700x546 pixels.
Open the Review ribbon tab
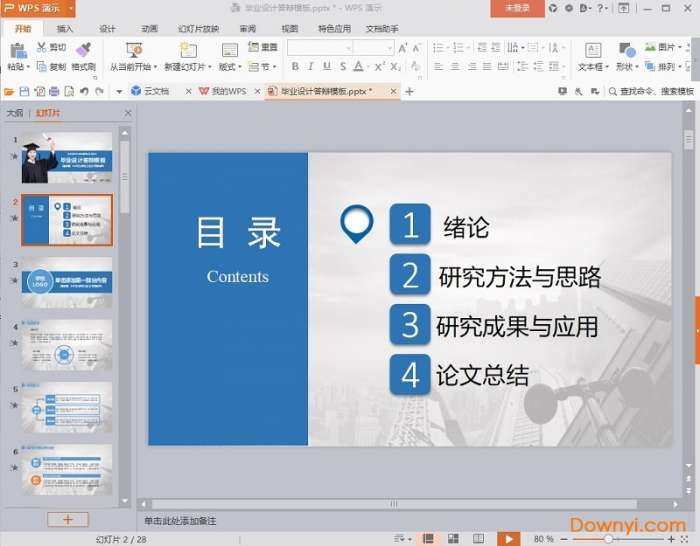pyautogui.click(x=248, y=29)
